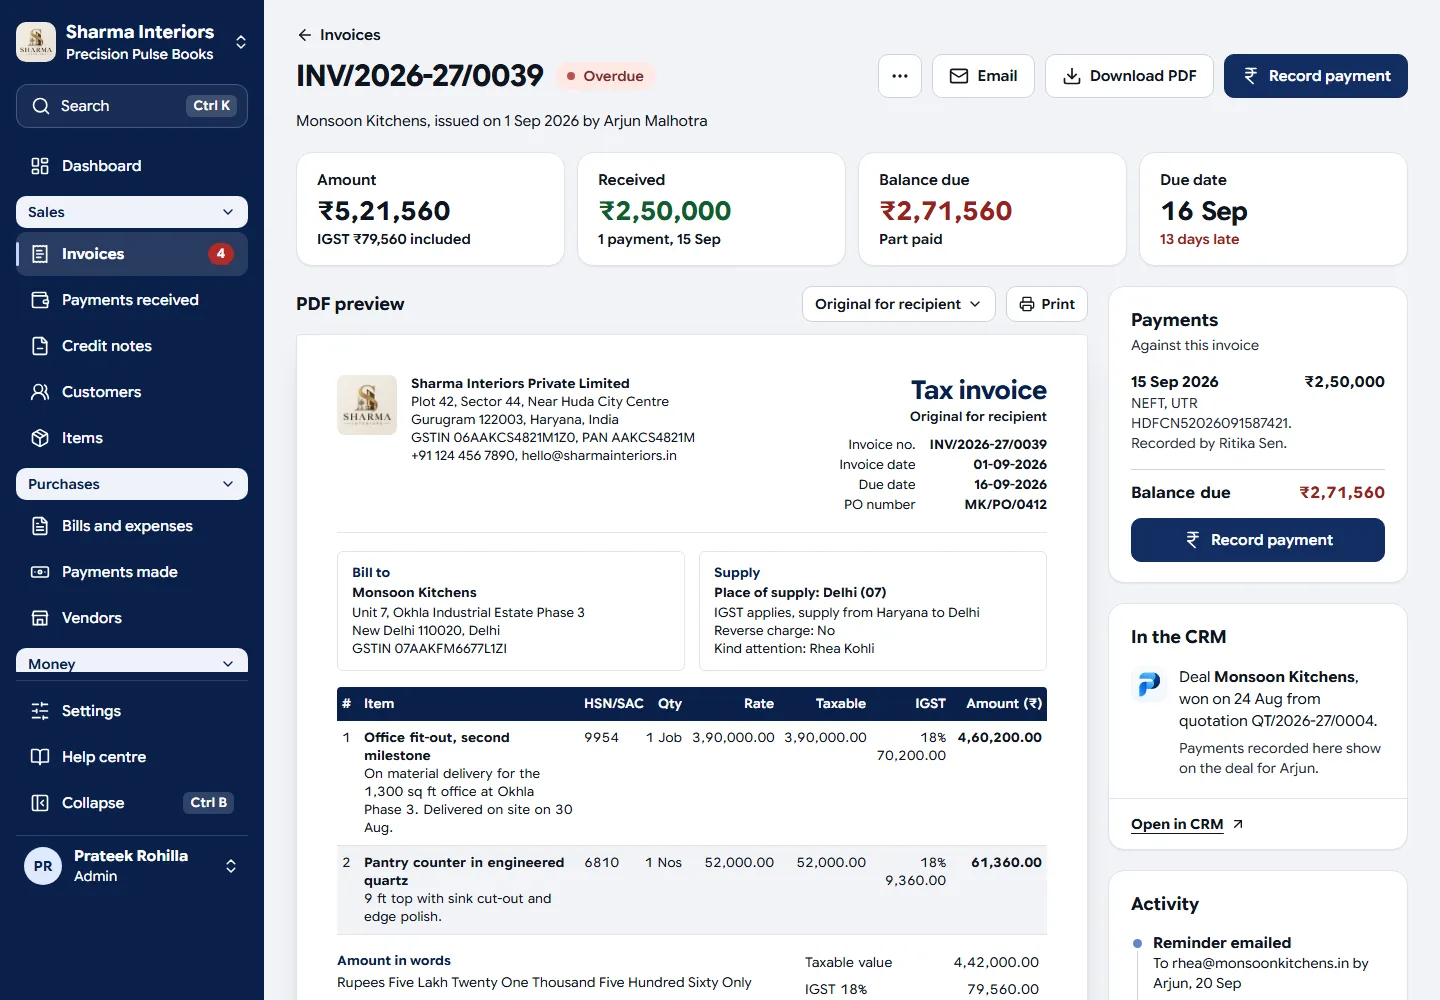The height and width of the screenshot is (1000, 1440).
Task: Email this invoice
Action: (x=983, y=76)
